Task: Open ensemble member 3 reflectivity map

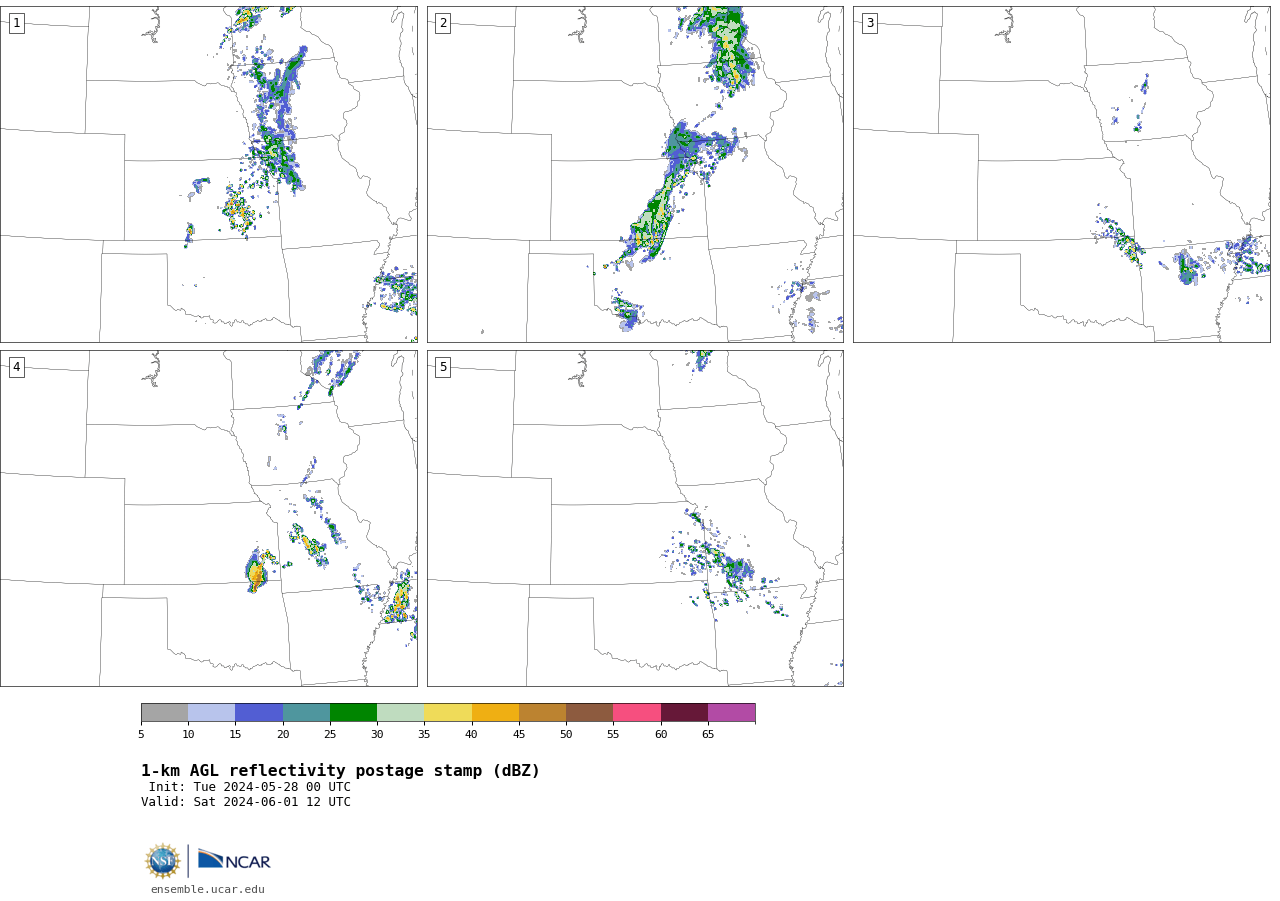Action: click(x=1061, y=174)
